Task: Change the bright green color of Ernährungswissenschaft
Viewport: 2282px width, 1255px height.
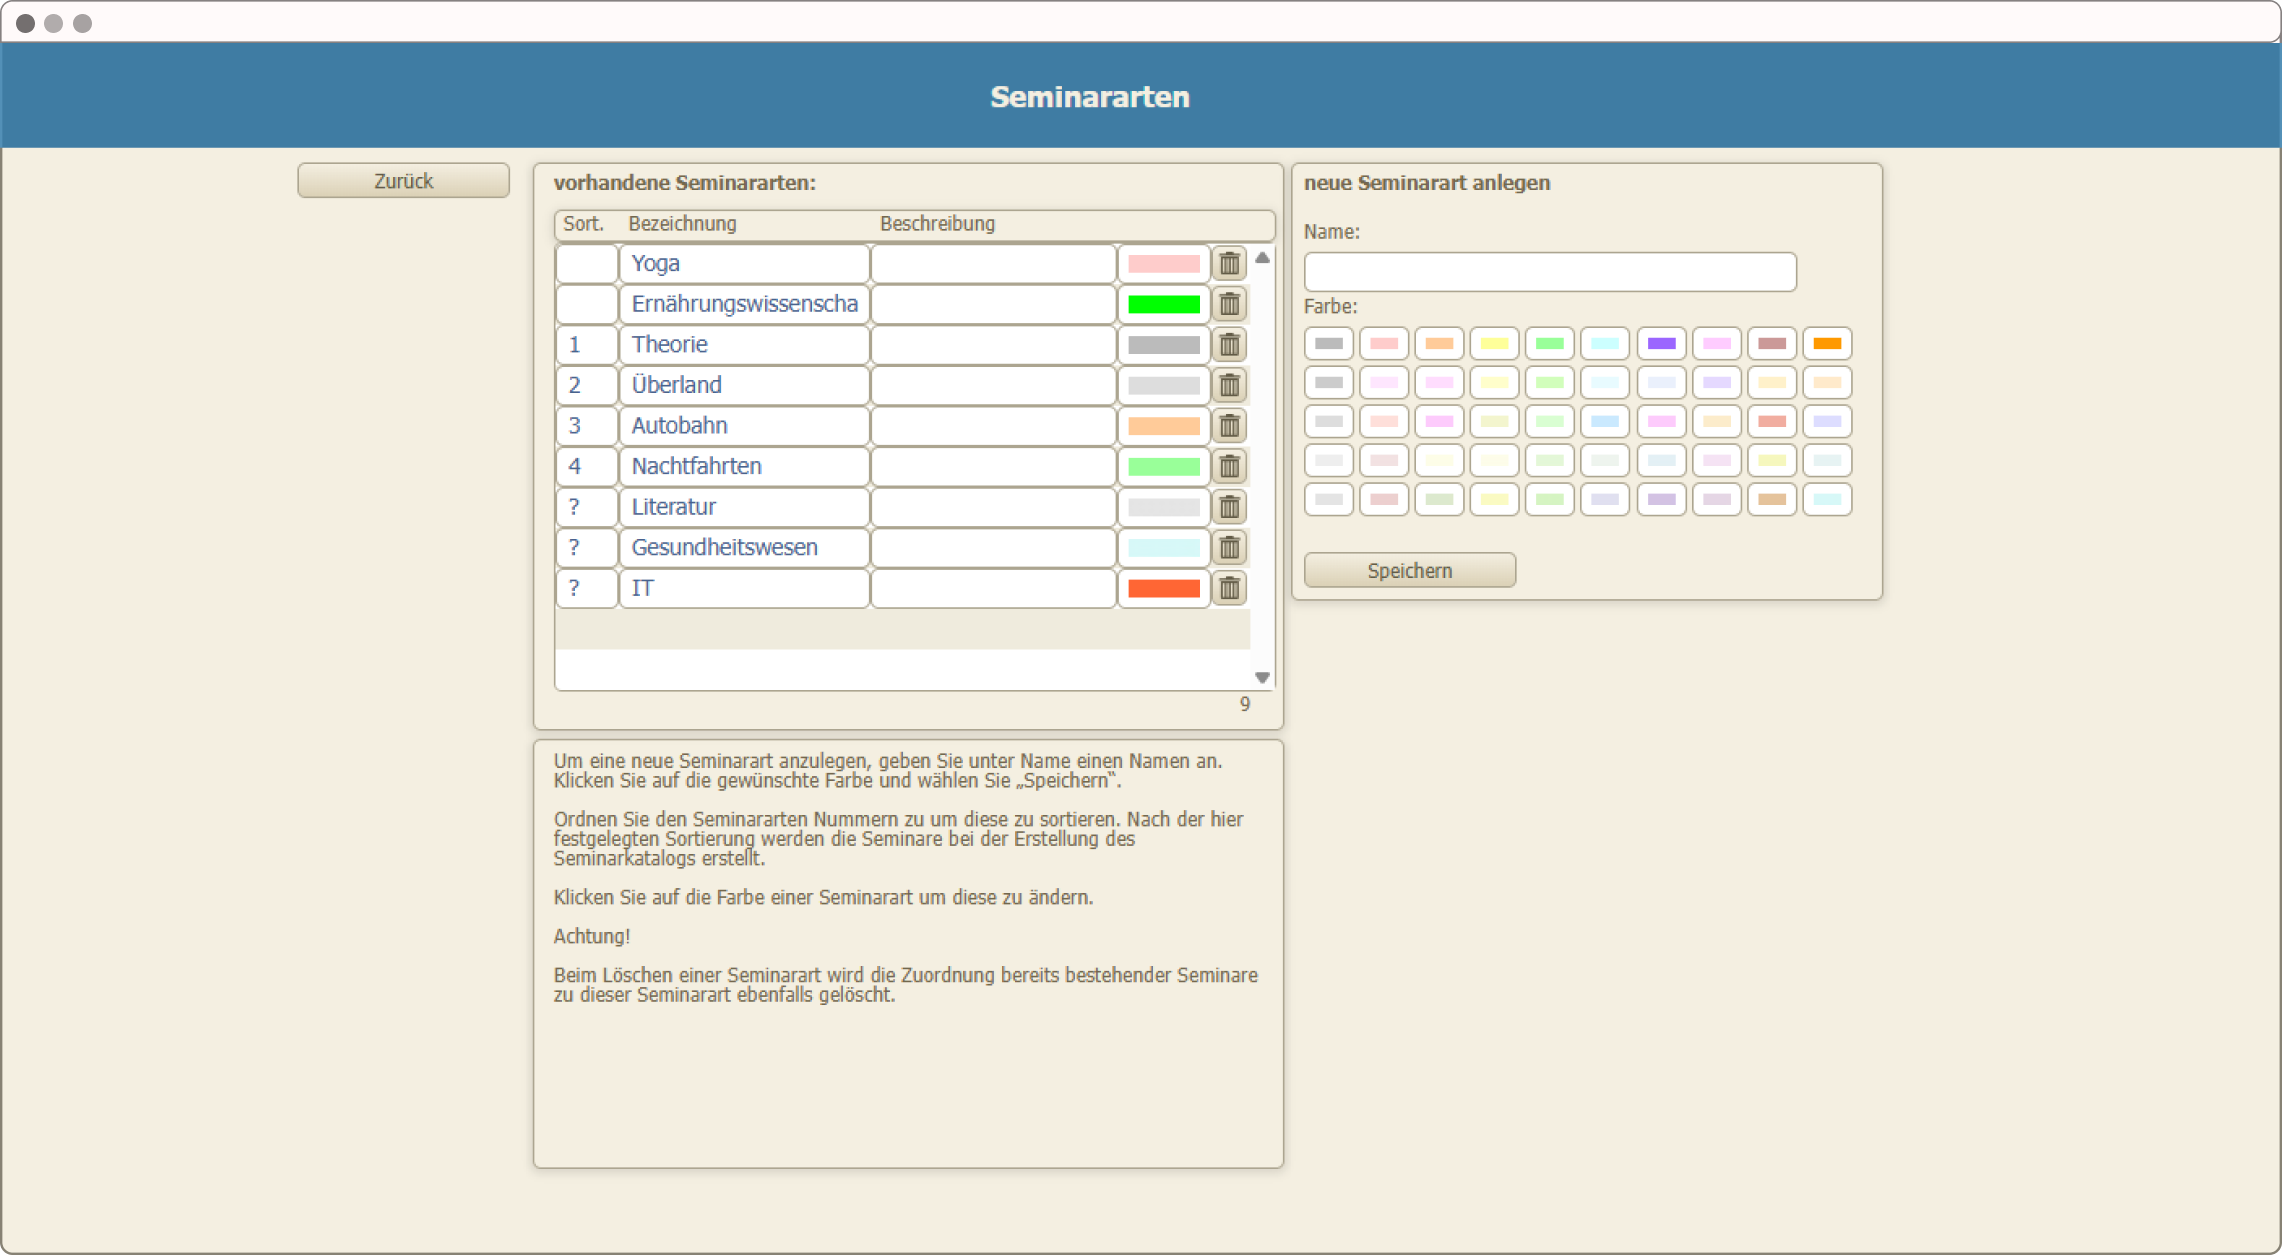Action: click(1163, 304)
